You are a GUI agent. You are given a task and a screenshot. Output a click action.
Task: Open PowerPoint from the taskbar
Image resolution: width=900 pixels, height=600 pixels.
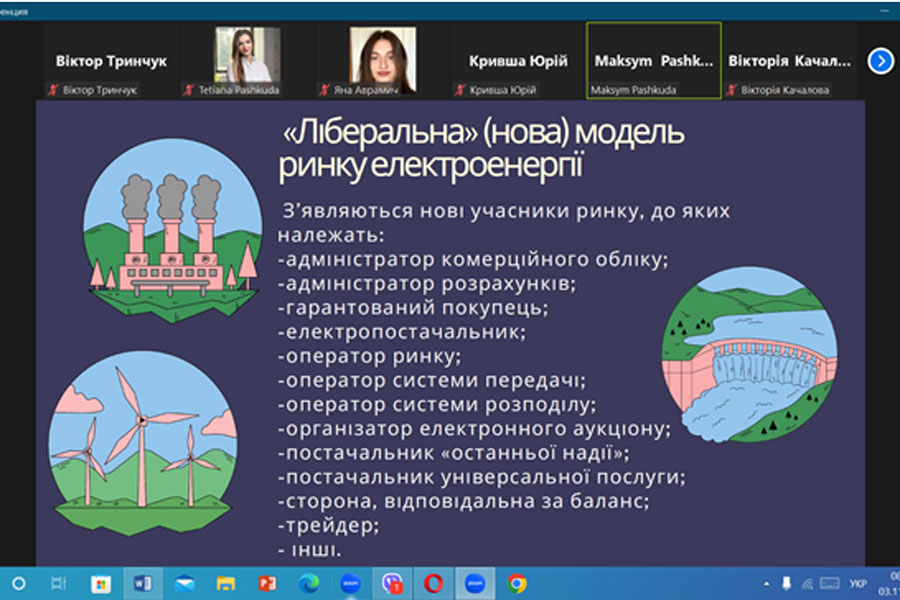click(x=267, y=583)
